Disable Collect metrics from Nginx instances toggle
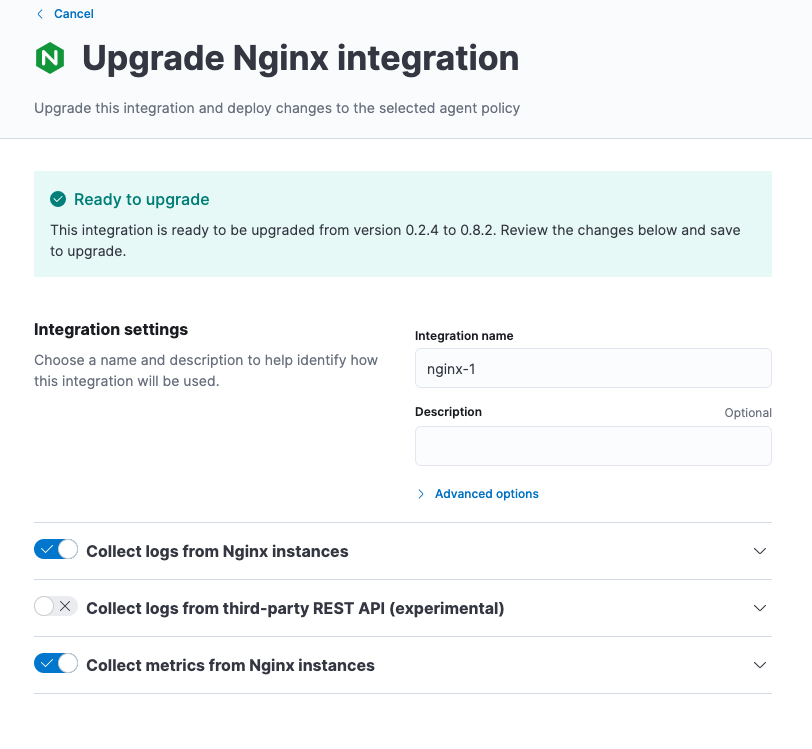This screenshot has width=812, height=749. pyautogui.click(x=56, y=664)
